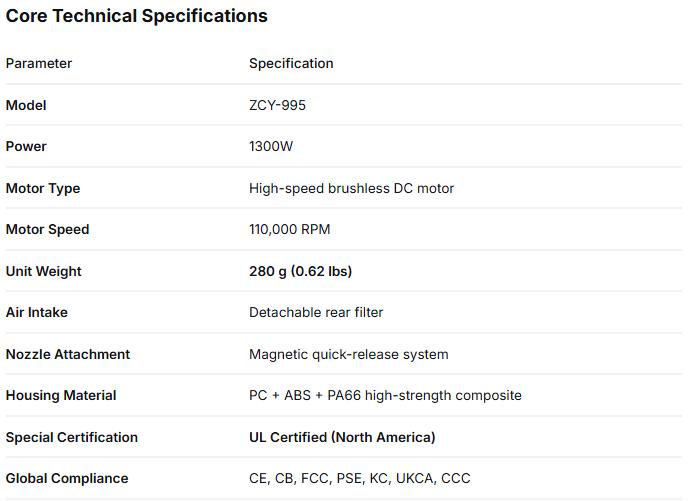Click the PC + ABS + PA66 composite value
The height and width of the screenshot is (501, 690).
[385, 395]
